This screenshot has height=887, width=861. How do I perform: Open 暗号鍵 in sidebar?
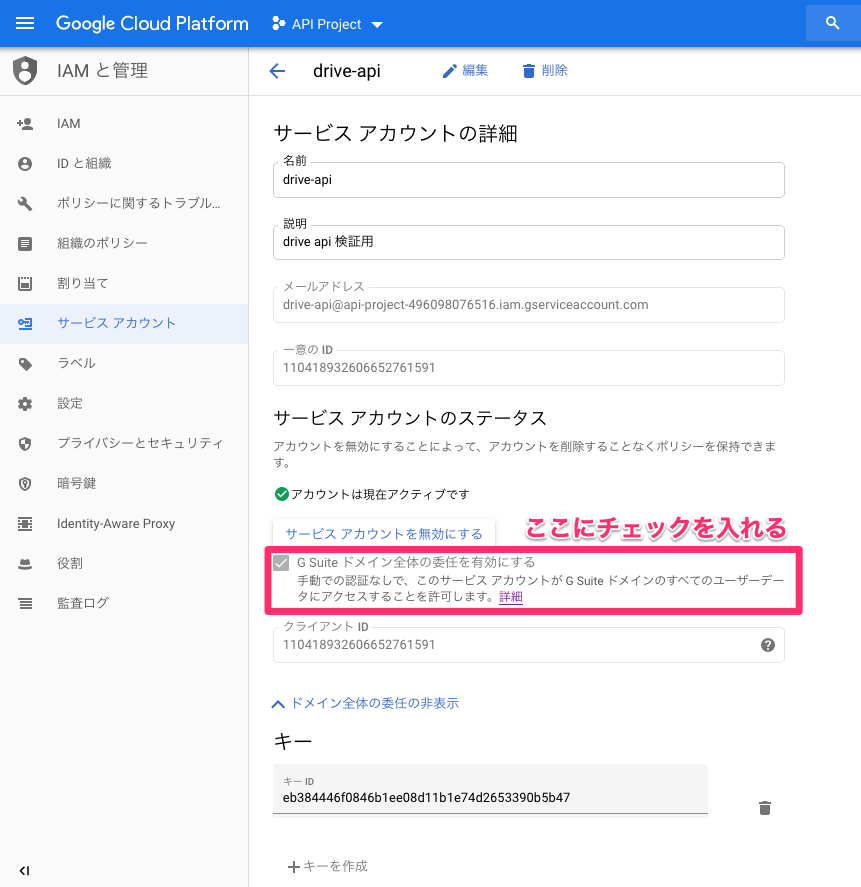(124, 484)
